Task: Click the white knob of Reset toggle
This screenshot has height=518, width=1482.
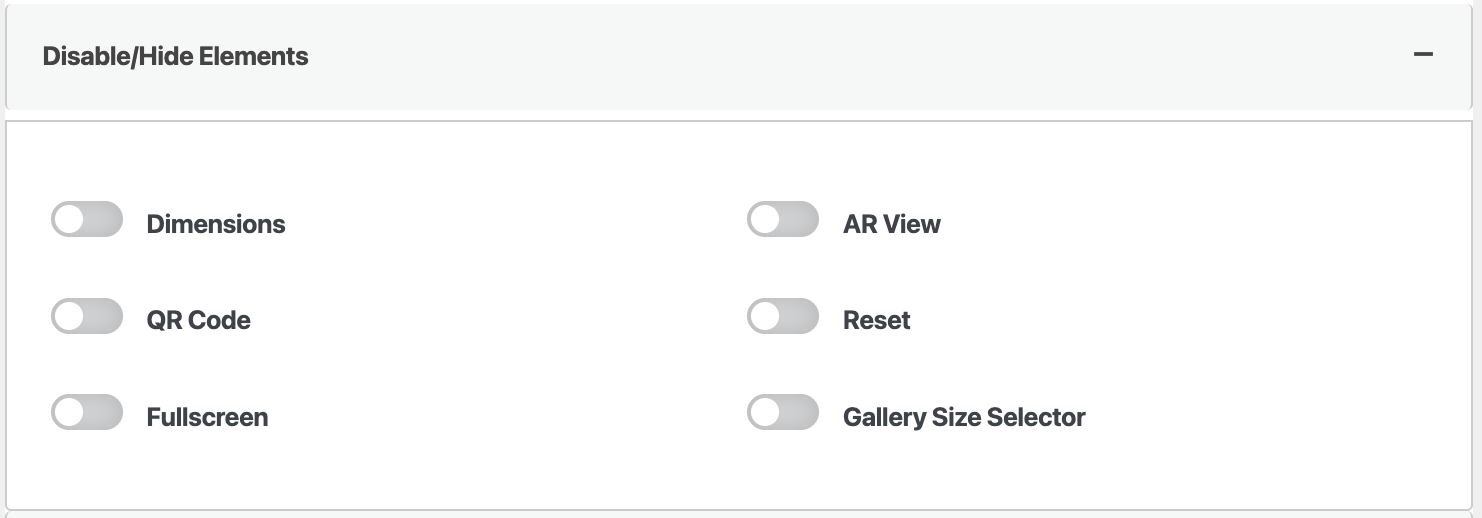Action: (765, 316)
